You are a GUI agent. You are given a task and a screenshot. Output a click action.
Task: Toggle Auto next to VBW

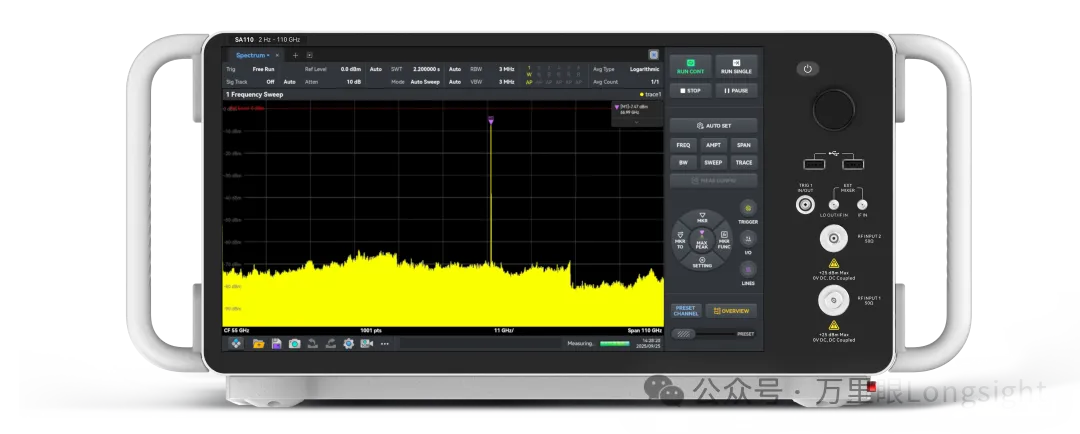(x=455, y=82)
